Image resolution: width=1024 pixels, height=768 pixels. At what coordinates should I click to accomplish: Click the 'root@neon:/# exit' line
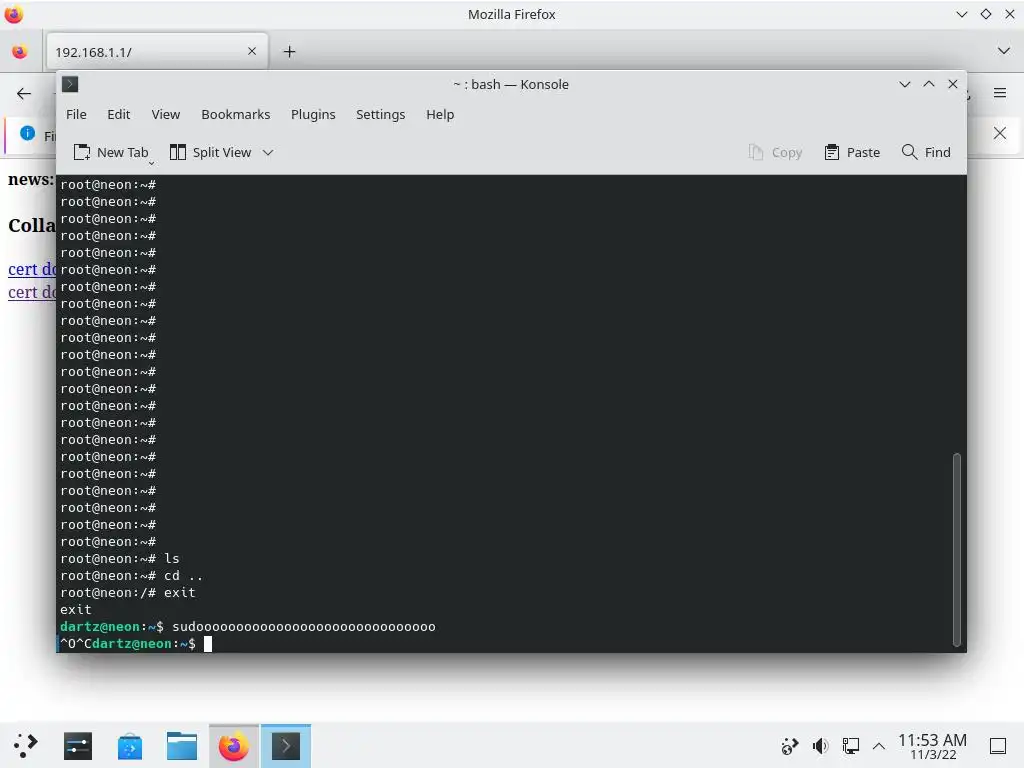click(127, 593)
